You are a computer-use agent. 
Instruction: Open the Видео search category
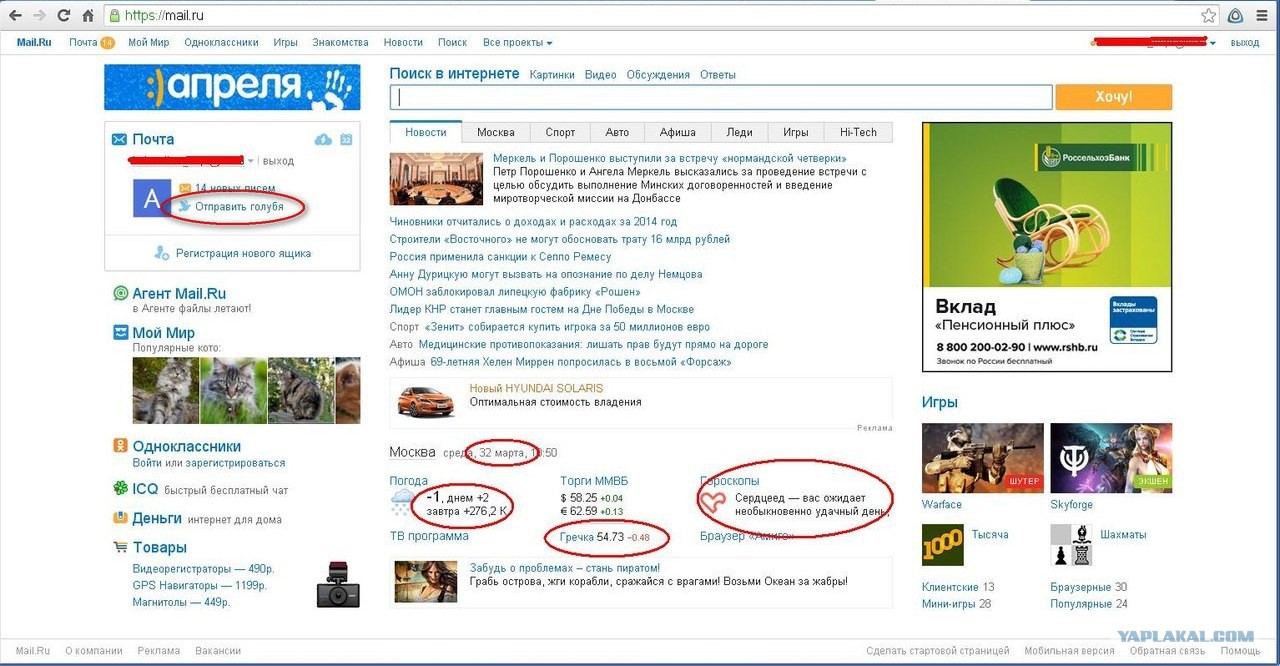pyautogui.click(x=600, y=75)
